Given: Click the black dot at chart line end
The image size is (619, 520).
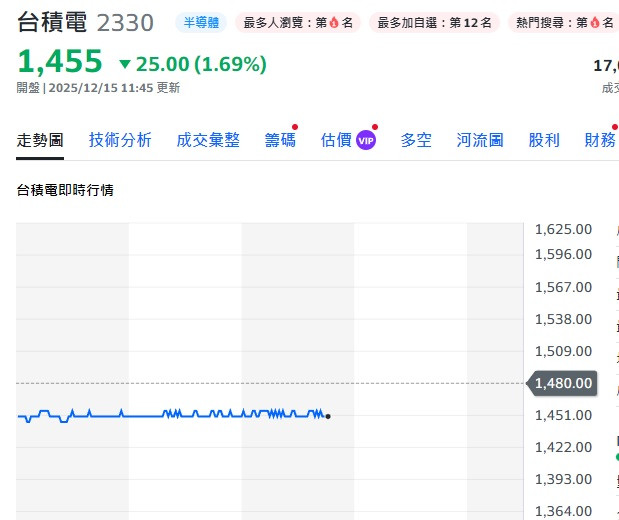Looking at the screenshot, I should [x=328, y=416].
